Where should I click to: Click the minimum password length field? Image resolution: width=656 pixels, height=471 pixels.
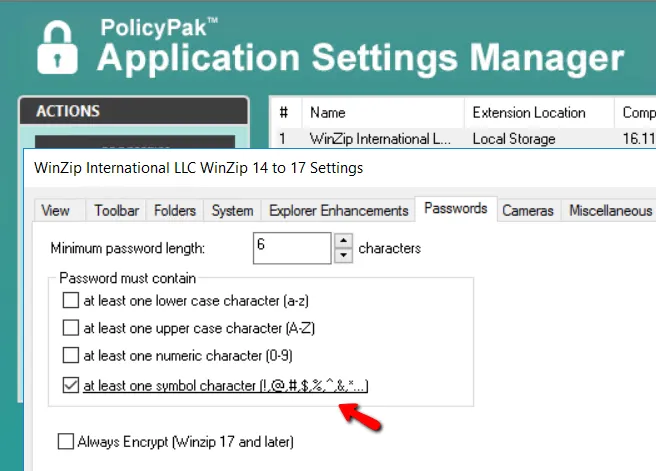(x=292, y=248)
